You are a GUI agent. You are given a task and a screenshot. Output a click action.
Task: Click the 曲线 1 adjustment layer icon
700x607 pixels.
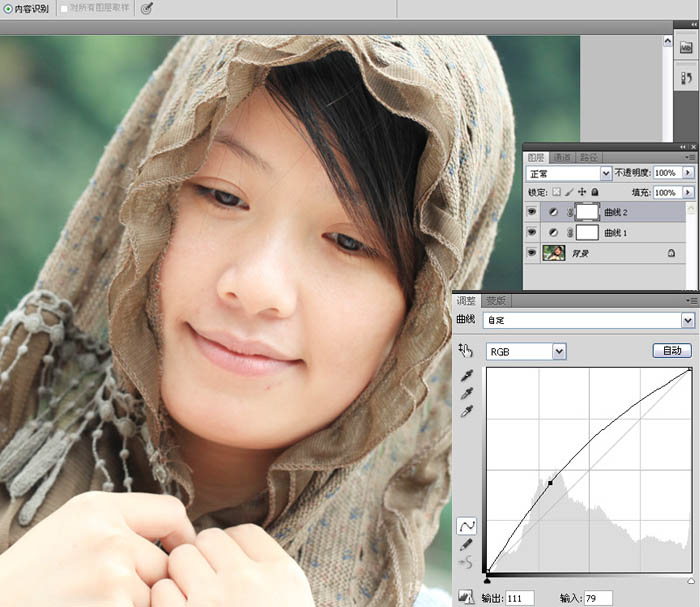(554, 233)
